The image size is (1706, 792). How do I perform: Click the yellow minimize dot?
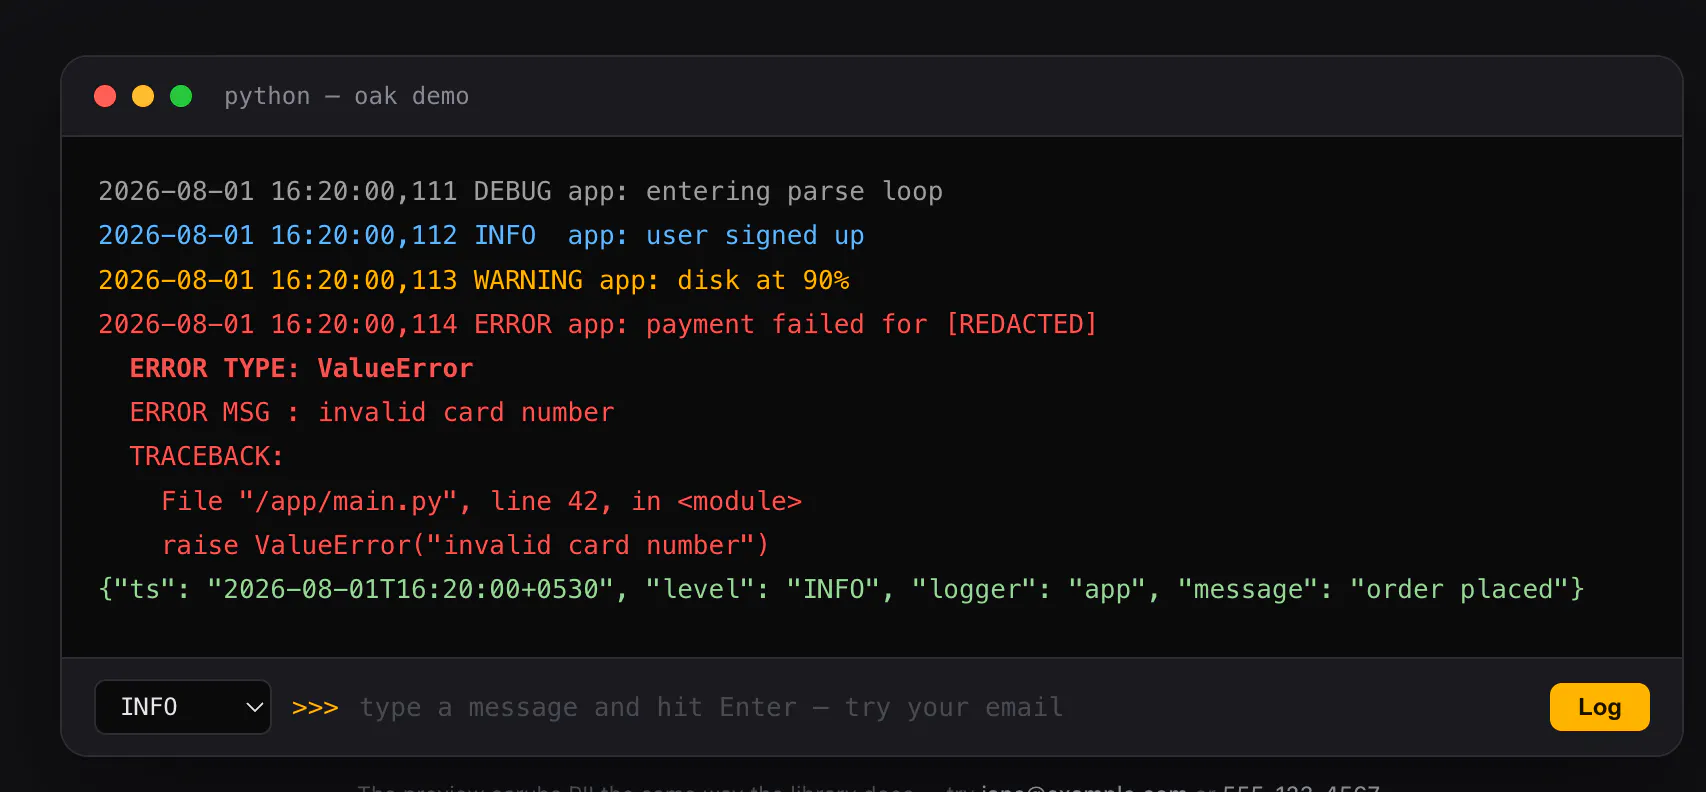[143, 96]
